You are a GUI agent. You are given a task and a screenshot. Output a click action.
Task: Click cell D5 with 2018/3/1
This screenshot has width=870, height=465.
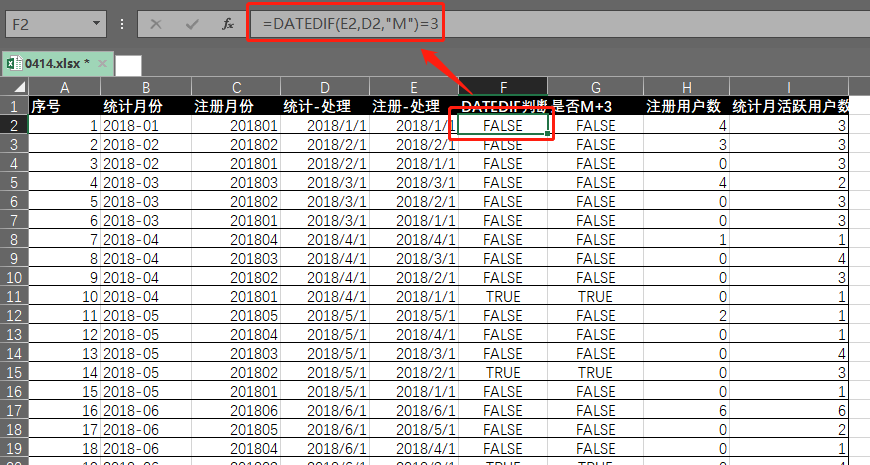tap(325, 183)
